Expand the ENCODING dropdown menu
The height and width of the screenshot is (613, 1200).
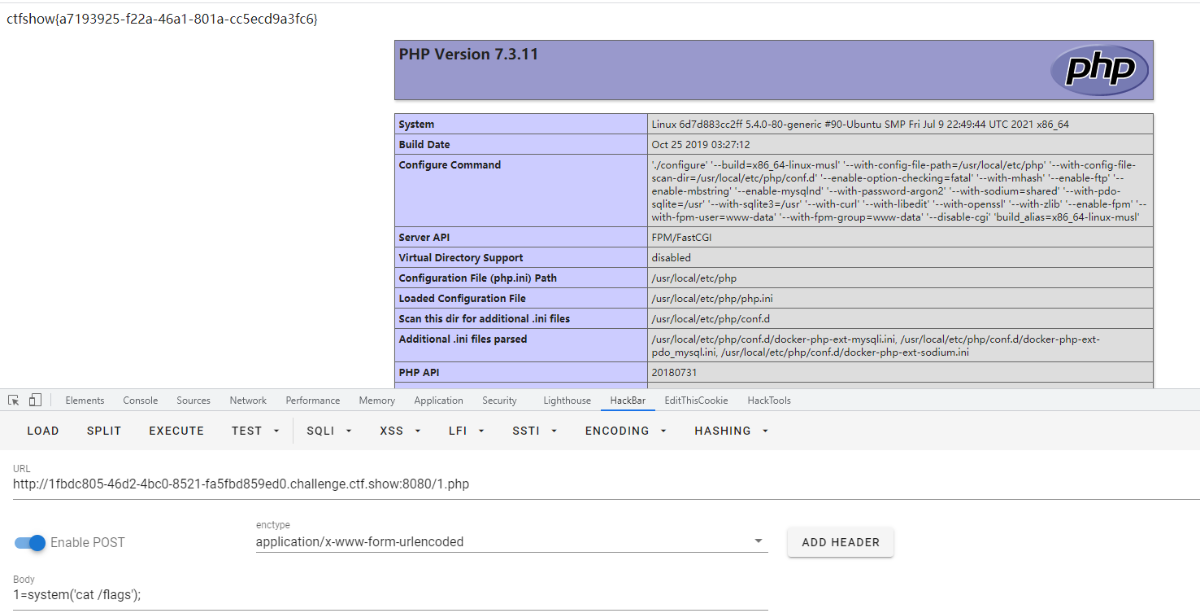pos(626,431)
